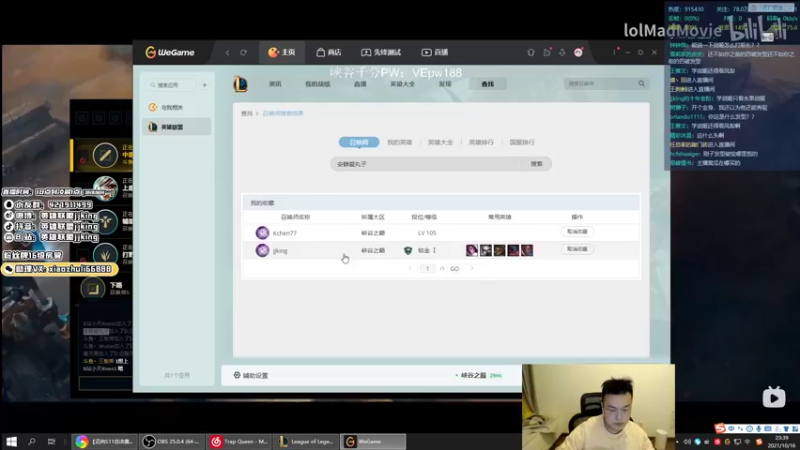Click the 搜索应用 field in the sidebar
Screen dimensions: 800x450
point(171,85)
